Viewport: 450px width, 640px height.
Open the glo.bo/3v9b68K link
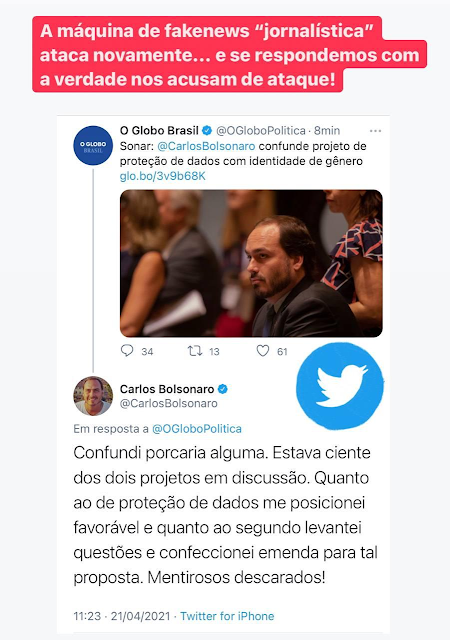(x=163, y=176)
